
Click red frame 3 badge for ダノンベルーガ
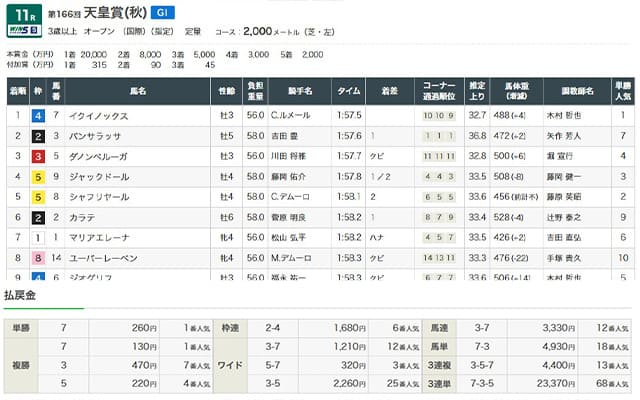tap(38, 157)
